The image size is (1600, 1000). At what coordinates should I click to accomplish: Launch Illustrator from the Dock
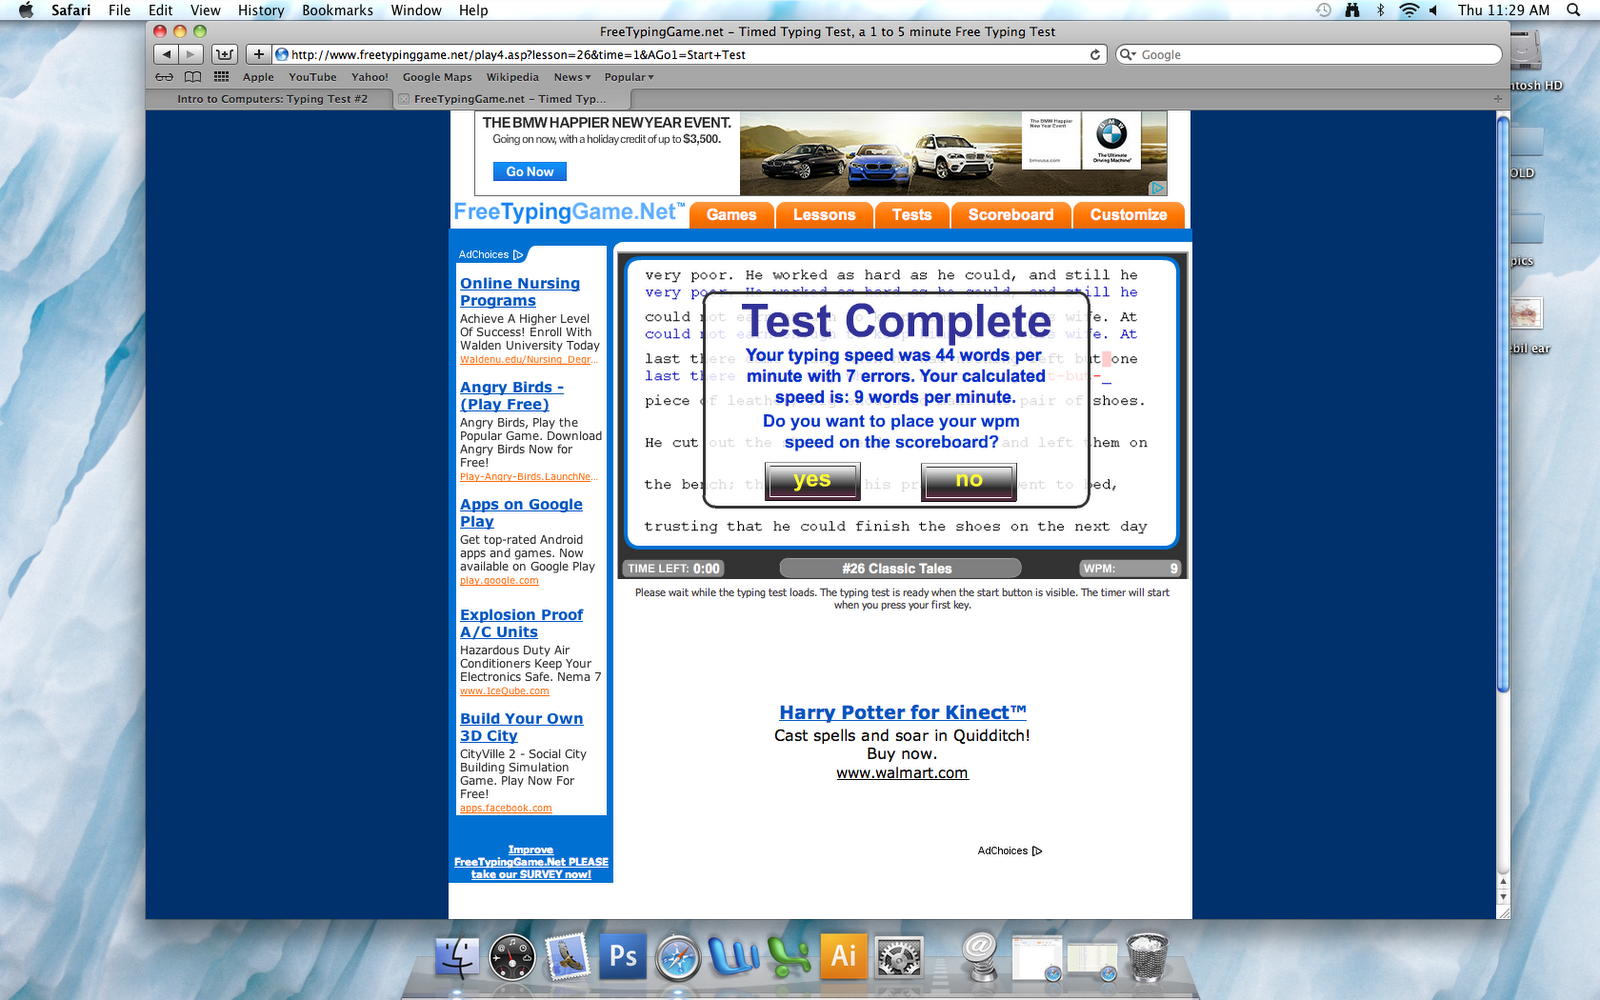pyautogui.click(x=843, y=956)
